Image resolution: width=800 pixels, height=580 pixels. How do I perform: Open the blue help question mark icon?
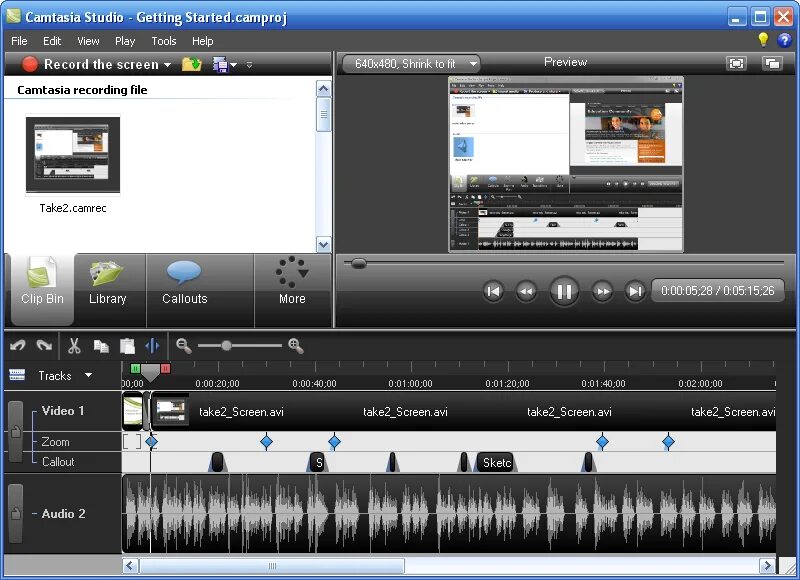(x=784, y=40)
